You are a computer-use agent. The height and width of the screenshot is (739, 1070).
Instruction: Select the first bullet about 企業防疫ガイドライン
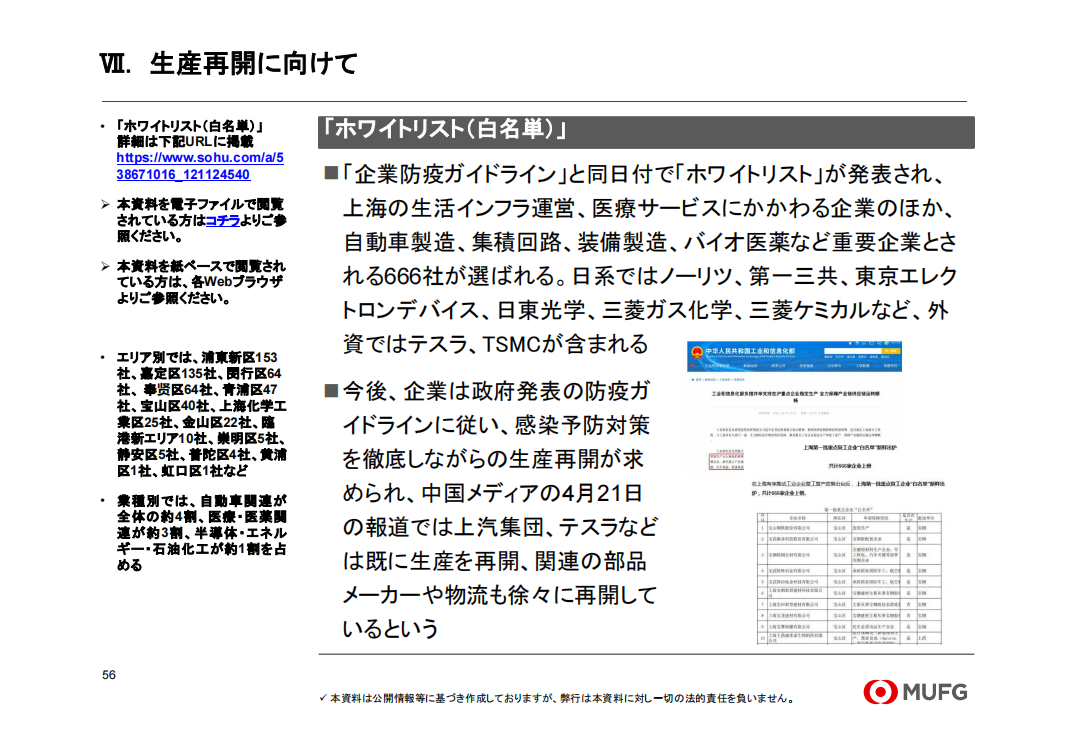coord(641,259)
